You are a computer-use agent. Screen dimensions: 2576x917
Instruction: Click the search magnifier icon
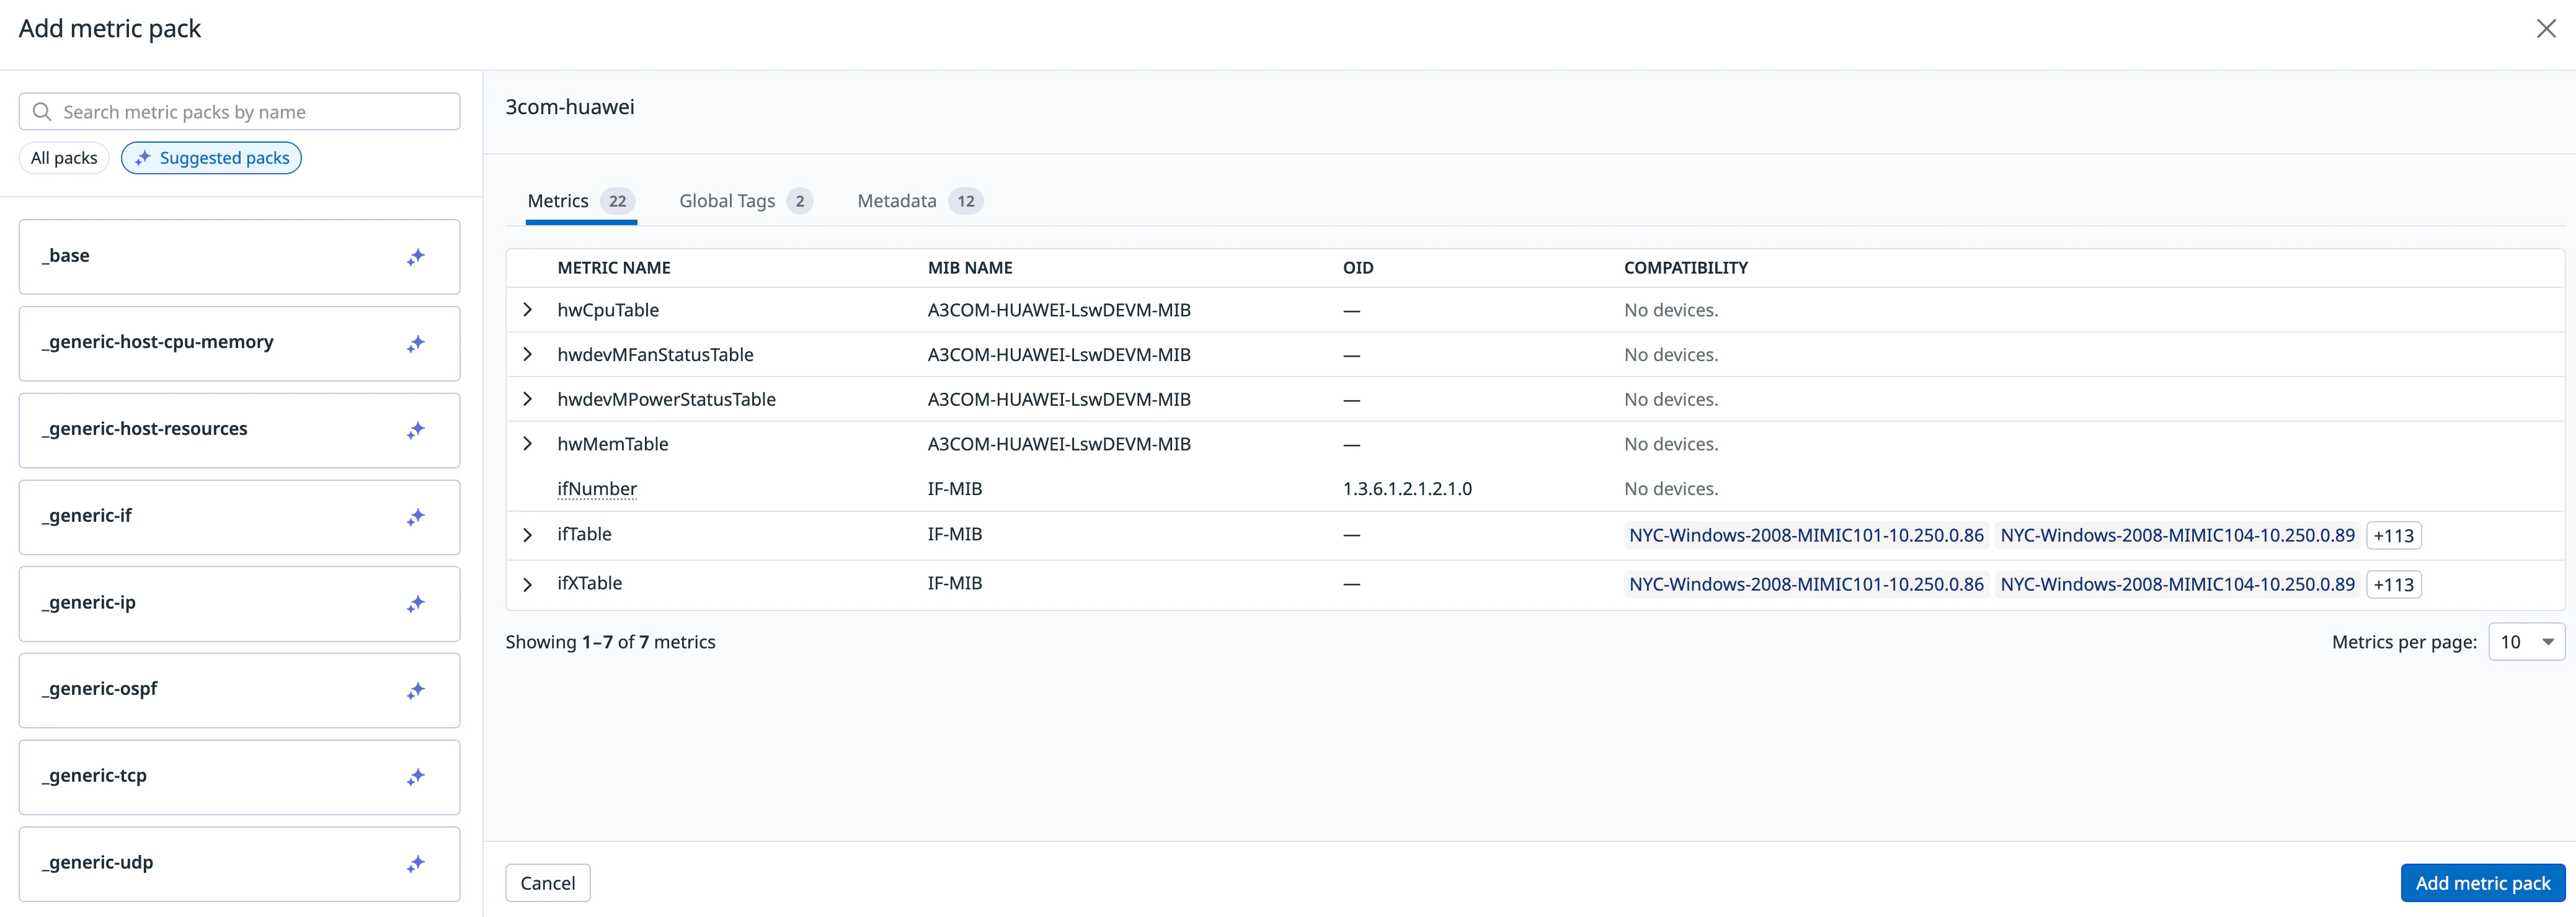pos(42,112)
